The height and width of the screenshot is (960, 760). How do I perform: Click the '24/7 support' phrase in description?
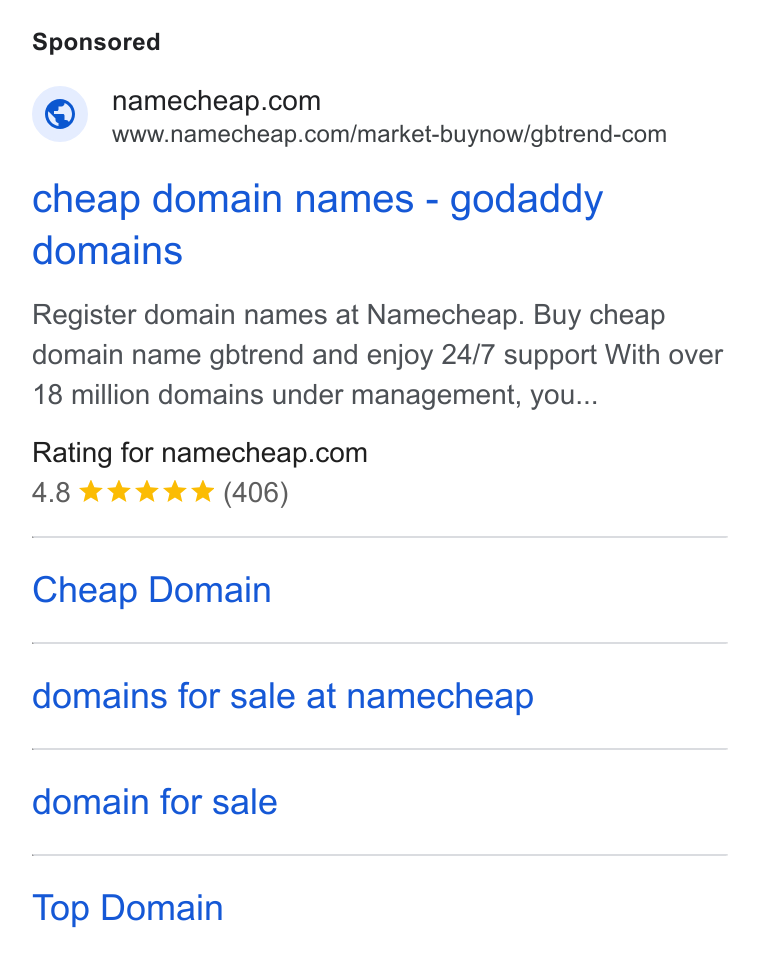519,355
